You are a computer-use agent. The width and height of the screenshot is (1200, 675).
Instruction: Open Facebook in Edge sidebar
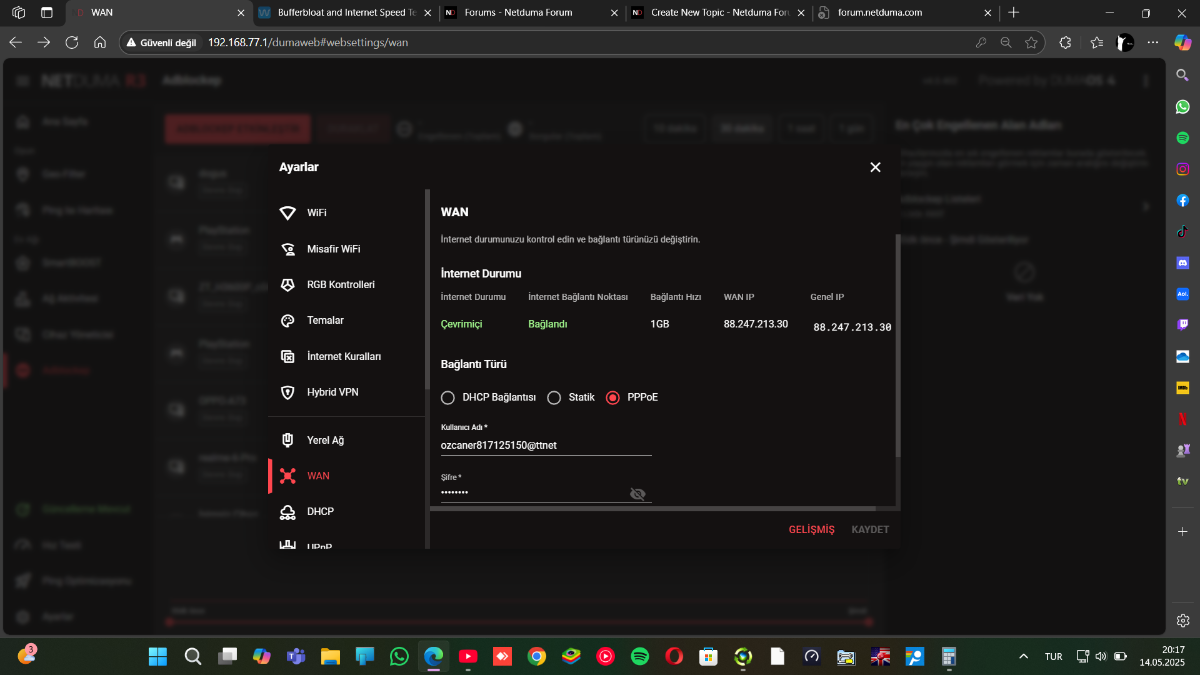(x=1183, y=200)
